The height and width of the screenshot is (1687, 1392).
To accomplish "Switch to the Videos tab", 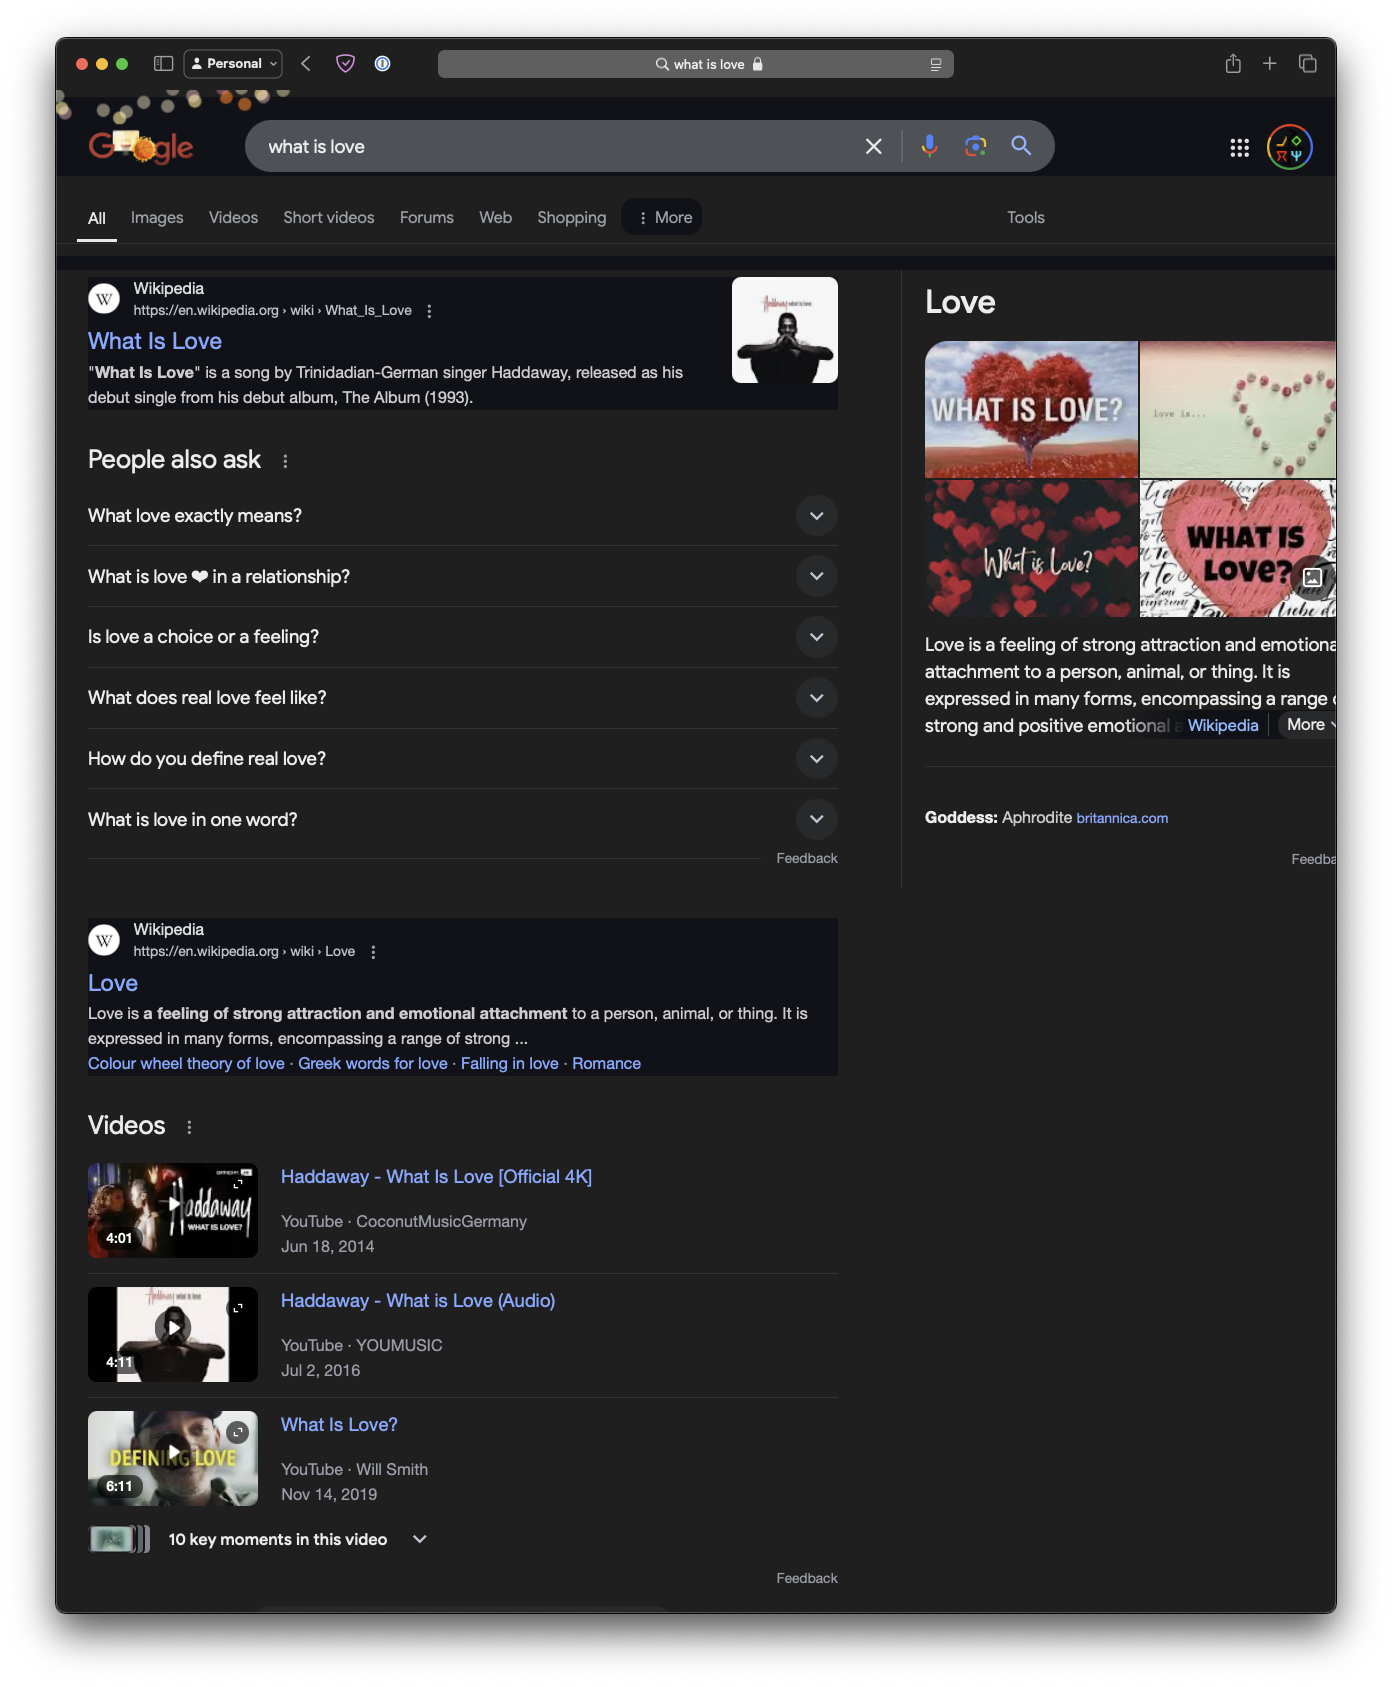I will click(233, 218).
